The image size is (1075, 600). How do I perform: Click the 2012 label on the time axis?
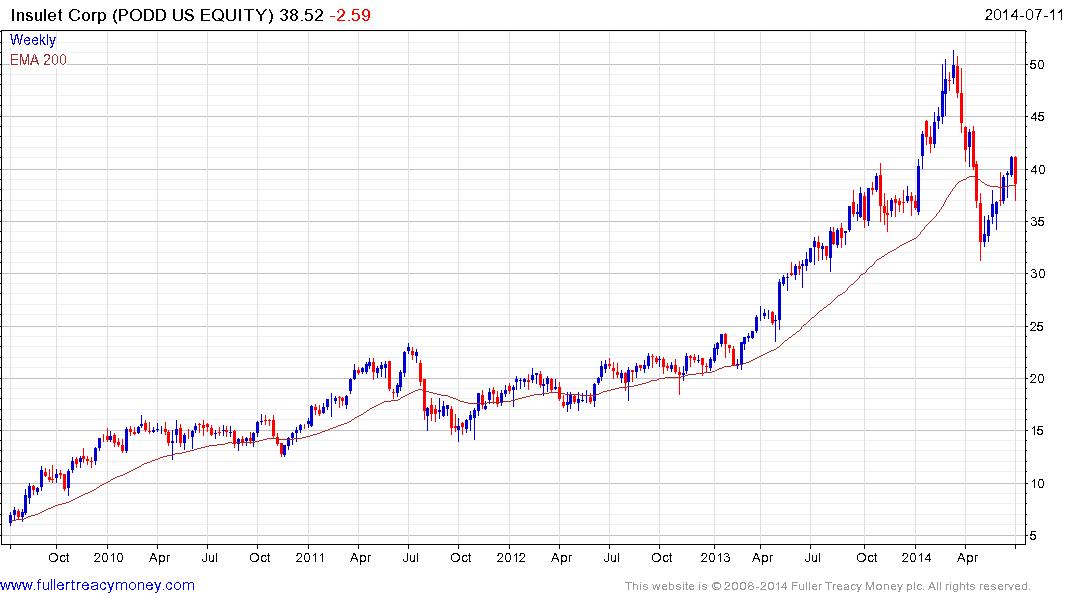click(x=511, y=557)
